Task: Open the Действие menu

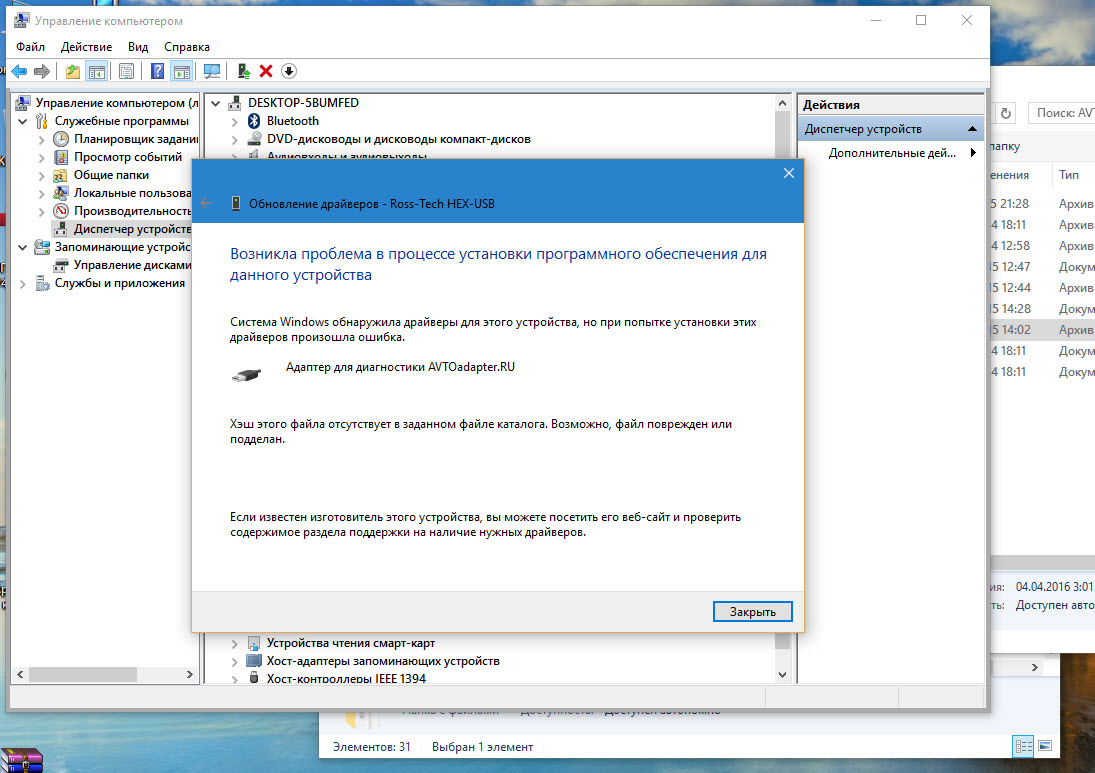Action: (86, 46)
